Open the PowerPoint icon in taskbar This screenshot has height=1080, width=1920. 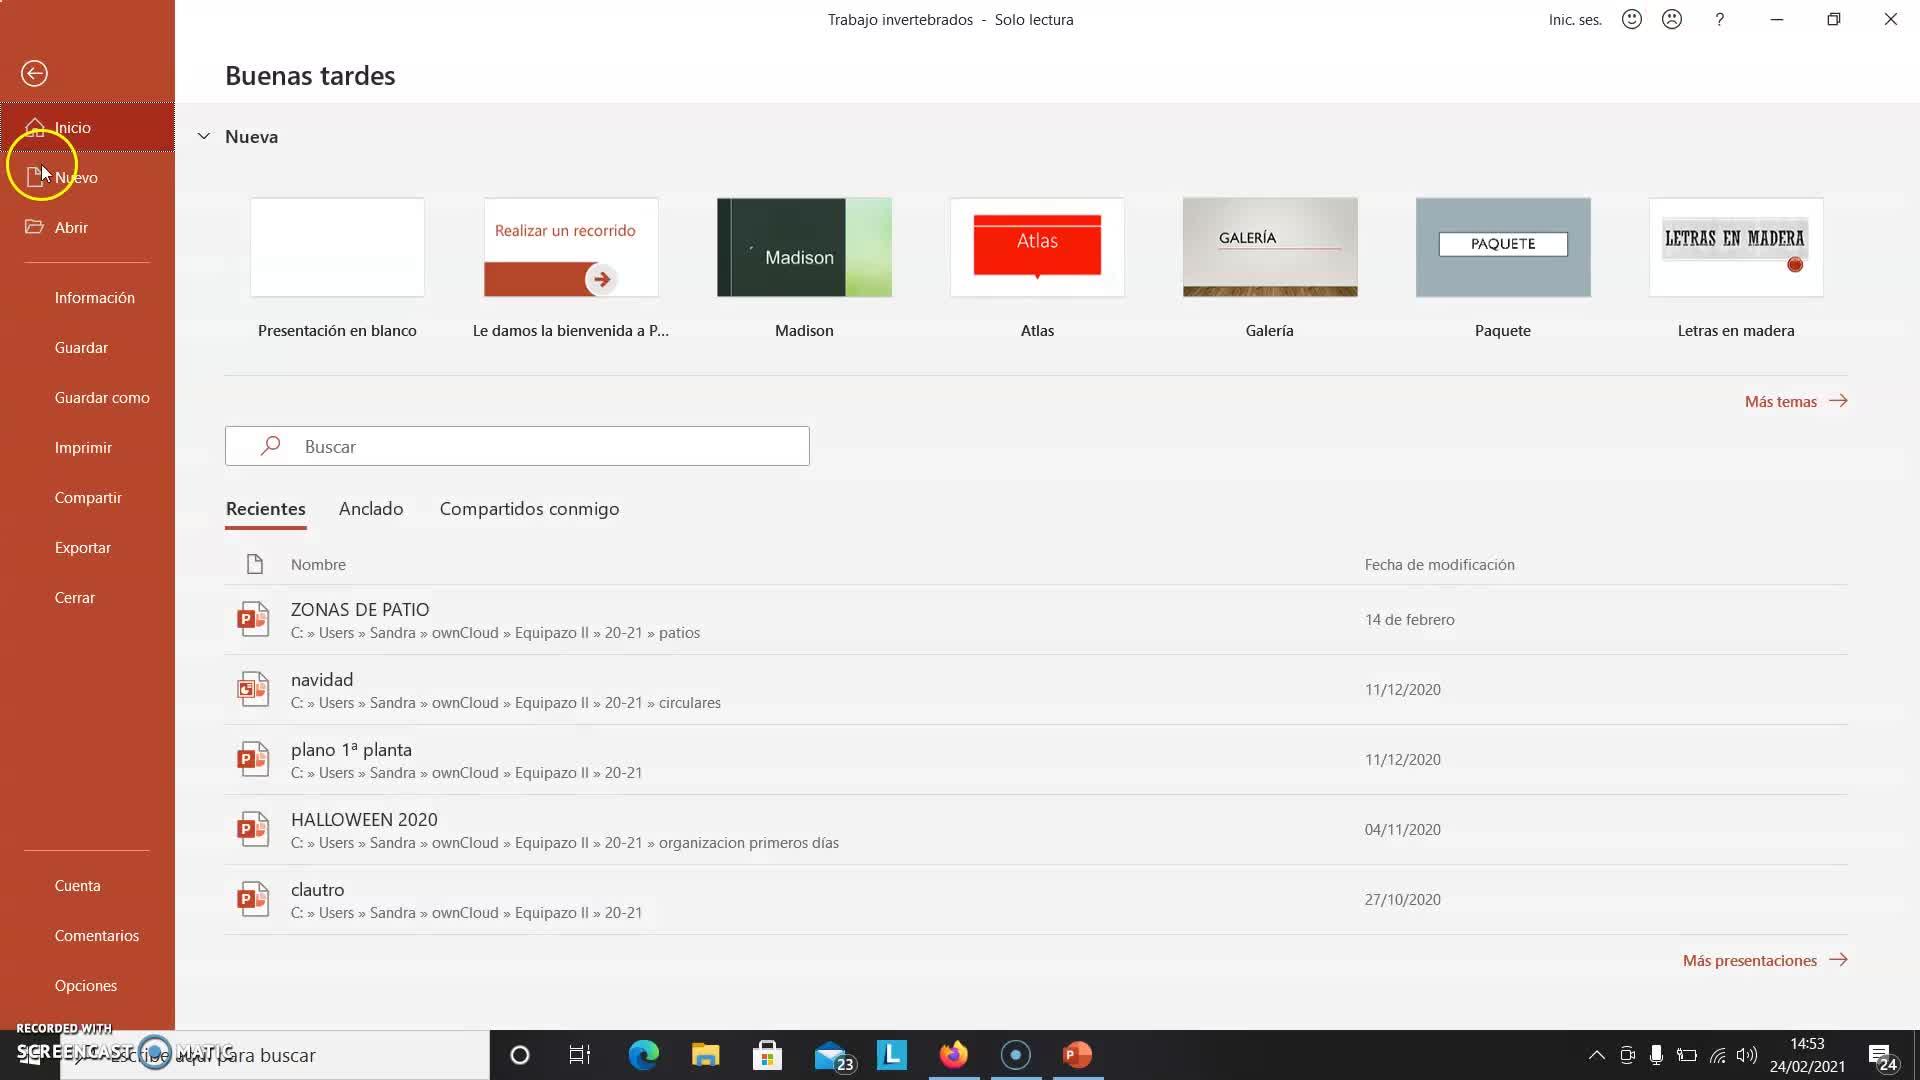point(1077,1055)
